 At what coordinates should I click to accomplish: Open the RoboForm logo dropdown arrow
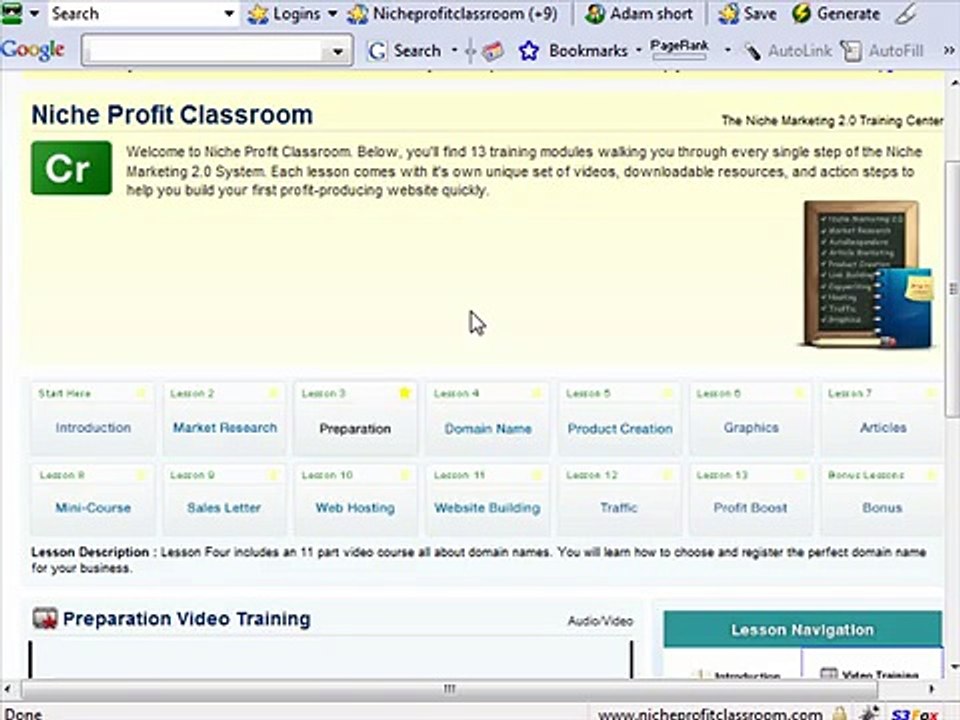click(35, 13)
